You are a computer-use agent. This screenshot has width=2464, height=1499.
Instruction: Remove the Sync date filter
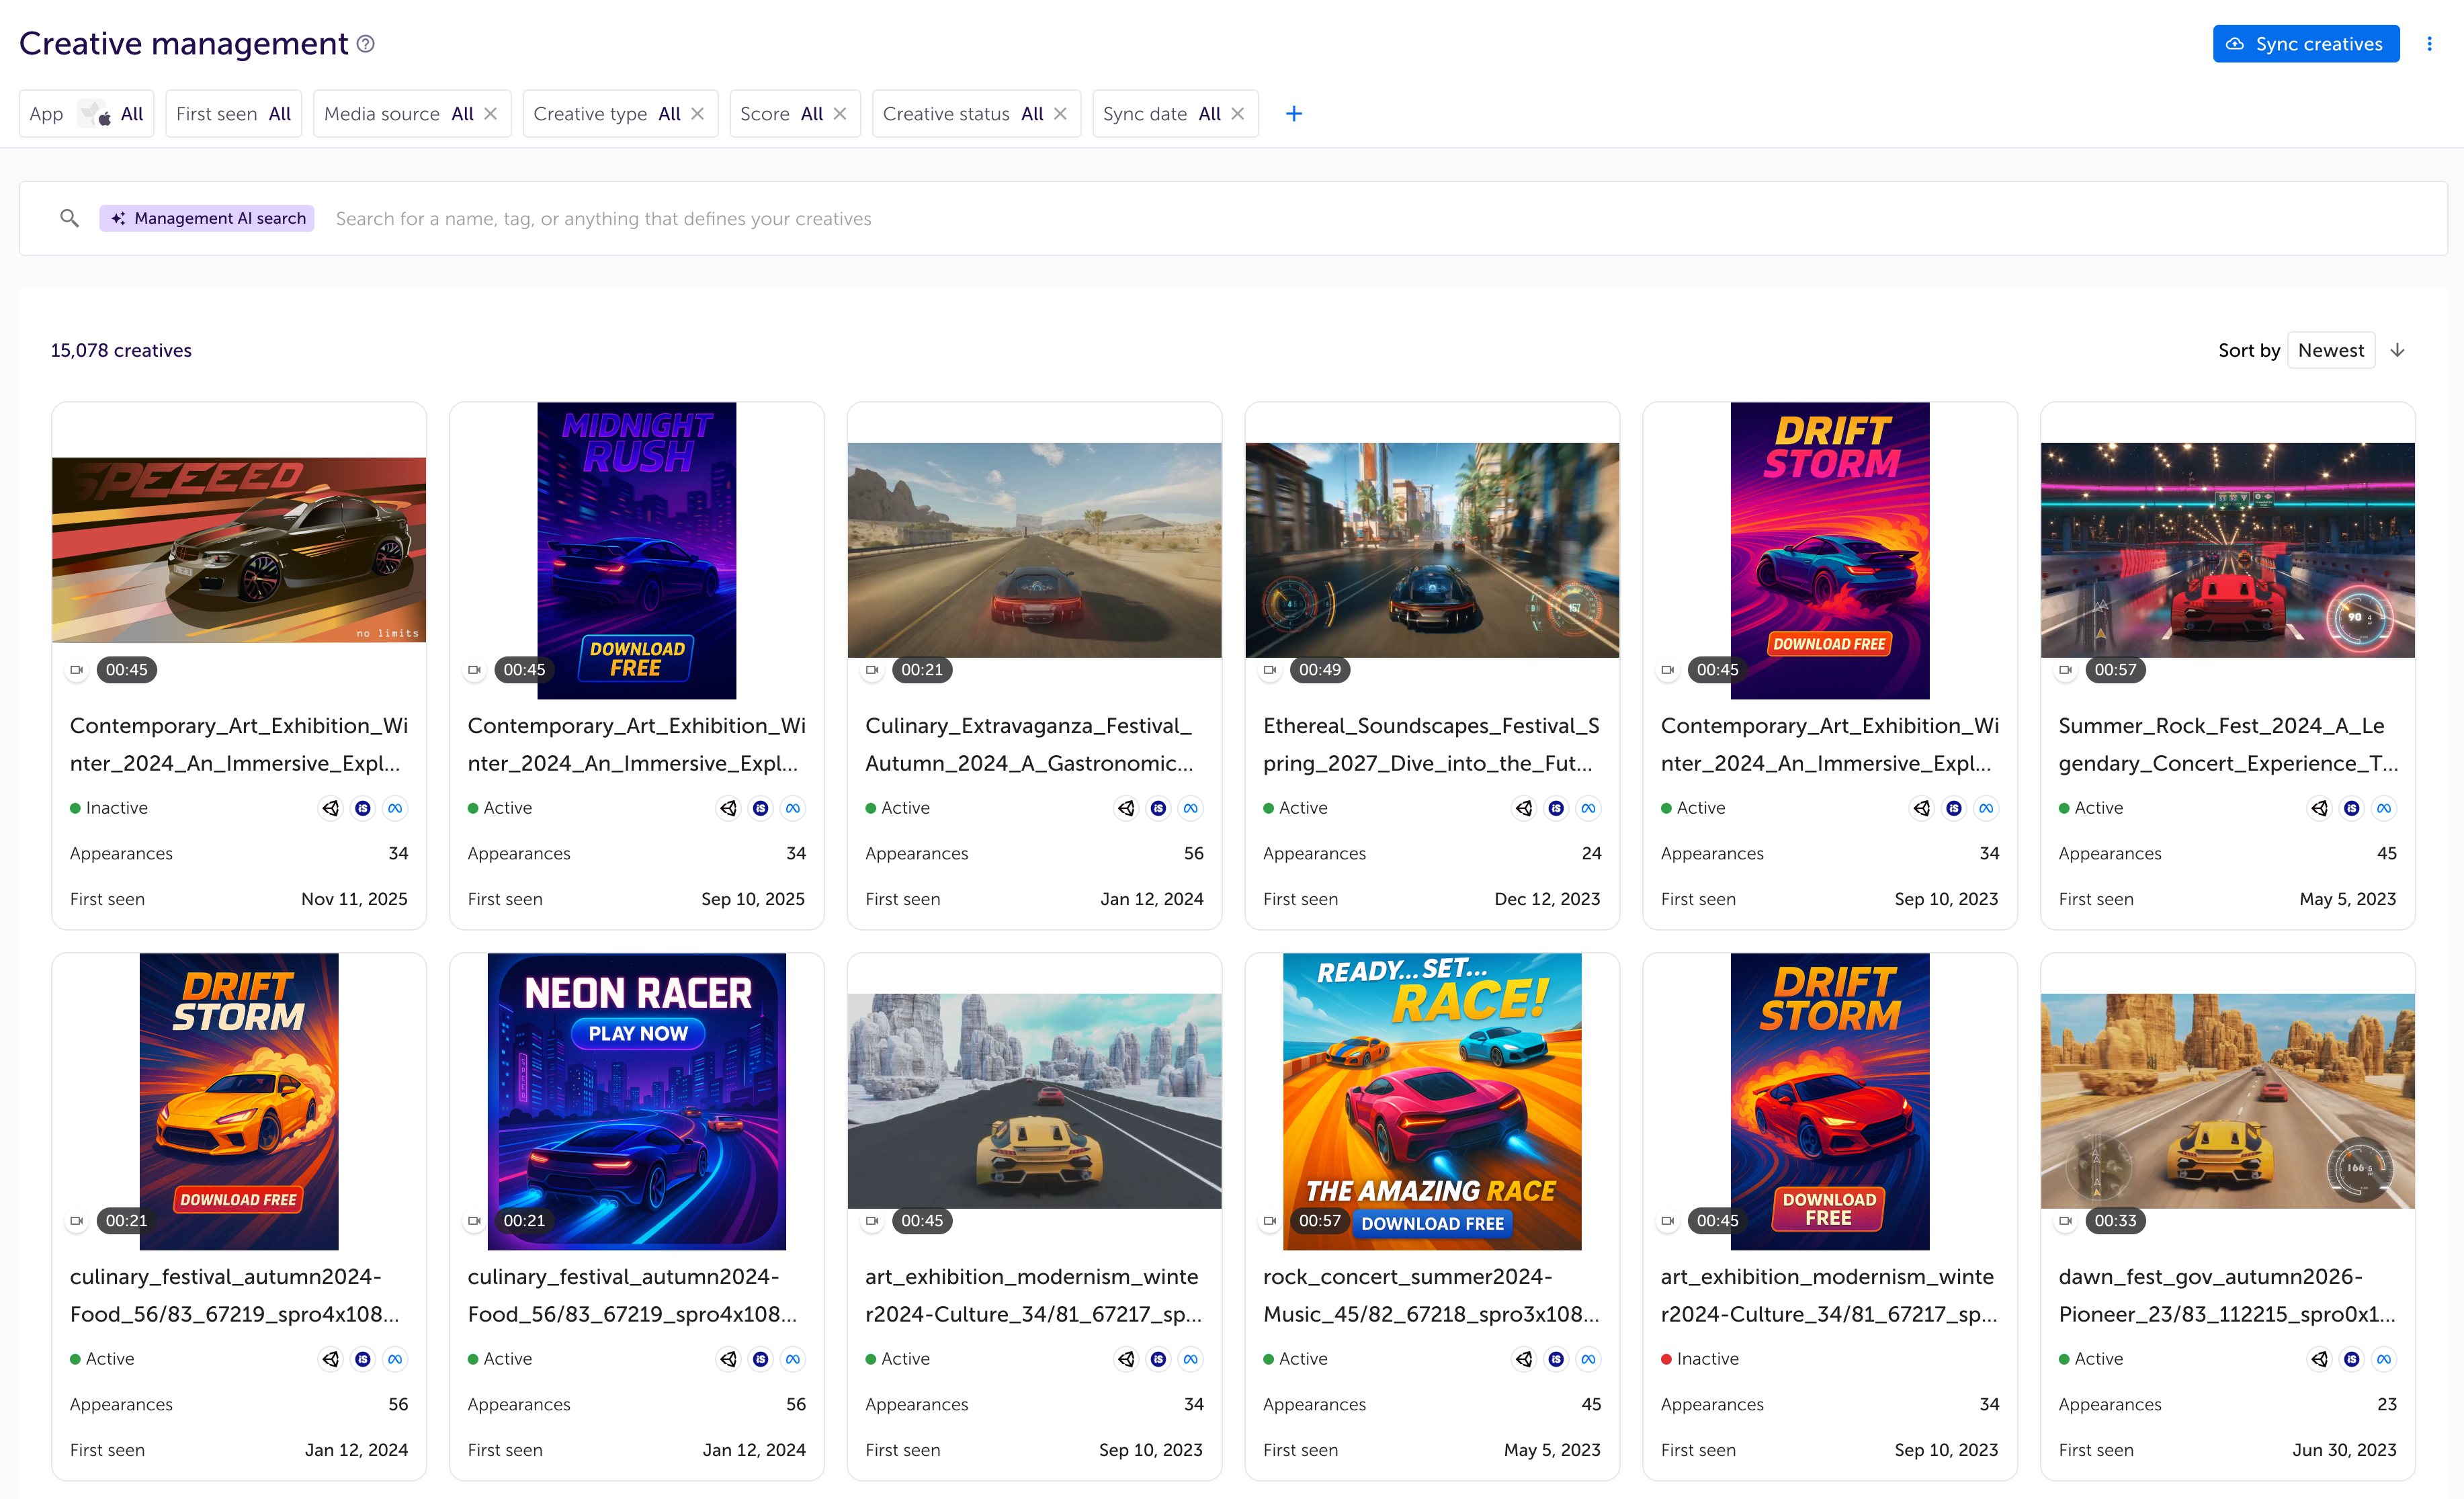click(x=1238, y=114)
